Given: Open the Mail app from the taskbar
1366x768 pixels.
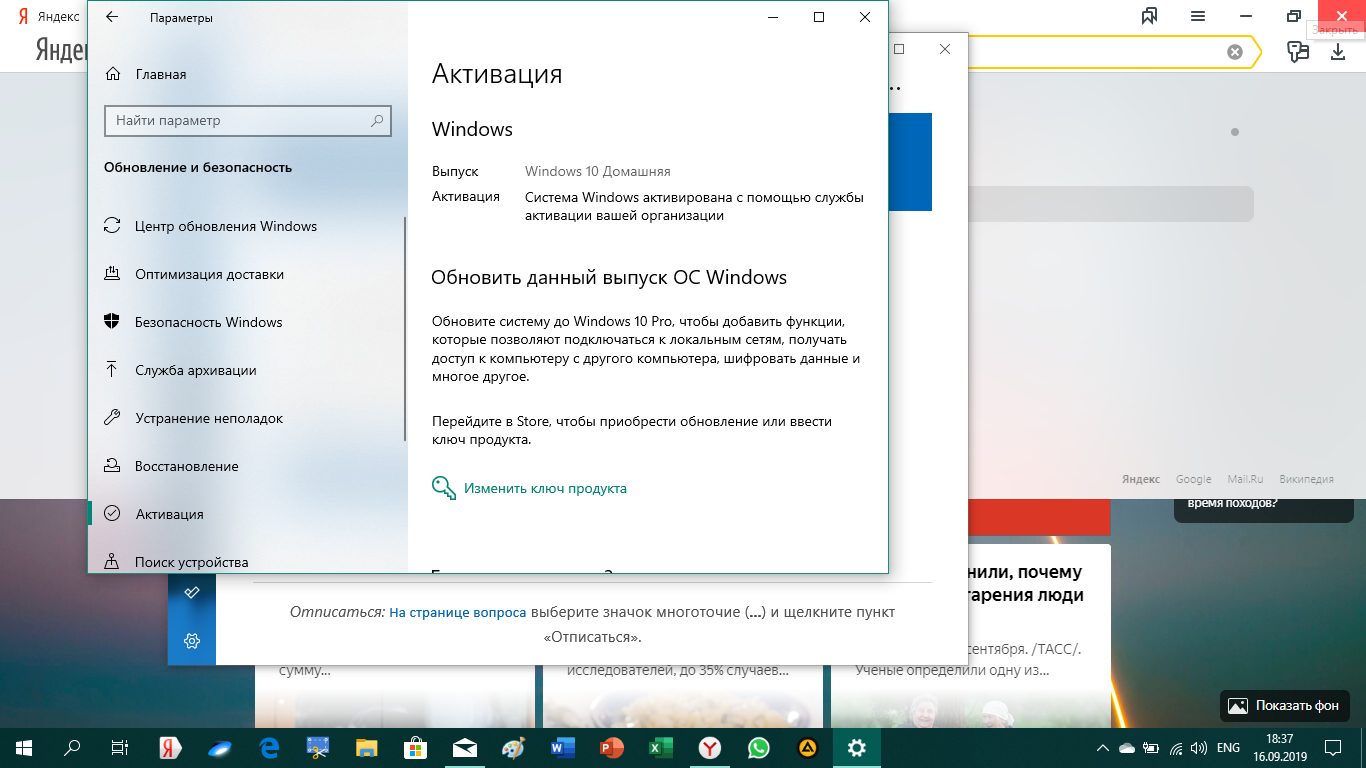Looking at the screenshot, I should (465, 747).
